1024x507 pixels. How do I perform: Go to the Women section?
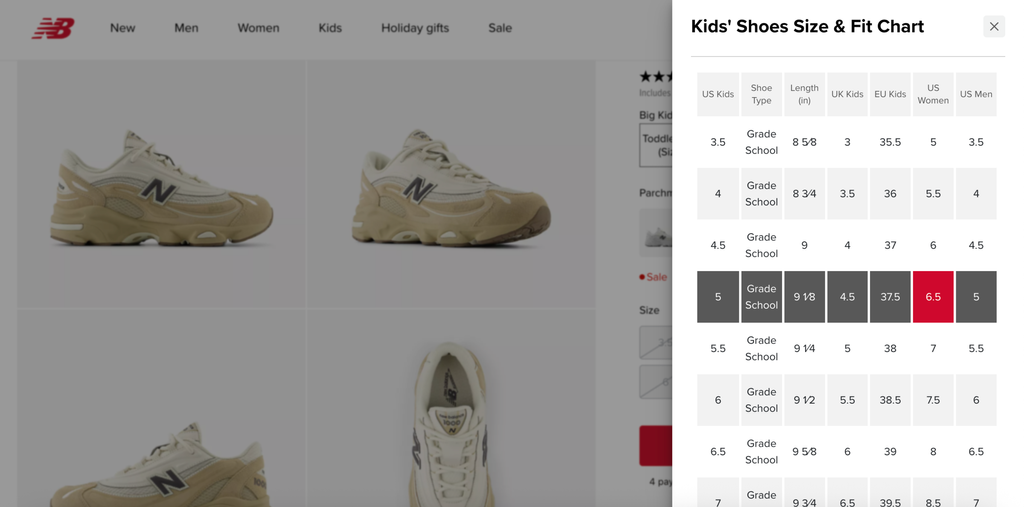(258, 28)
